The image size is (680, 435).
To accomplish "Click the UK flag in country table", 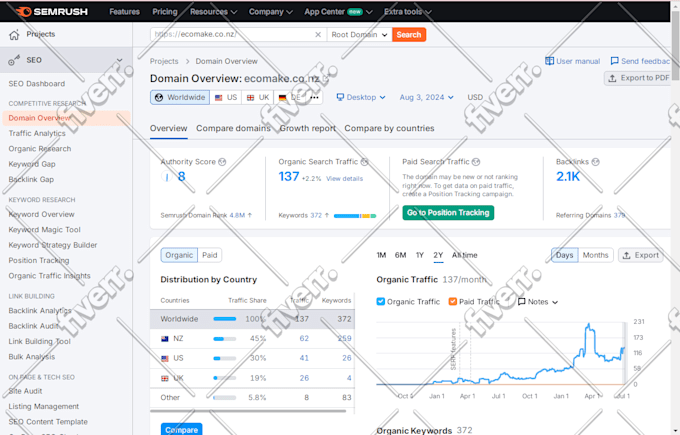I will click(165, 378).
